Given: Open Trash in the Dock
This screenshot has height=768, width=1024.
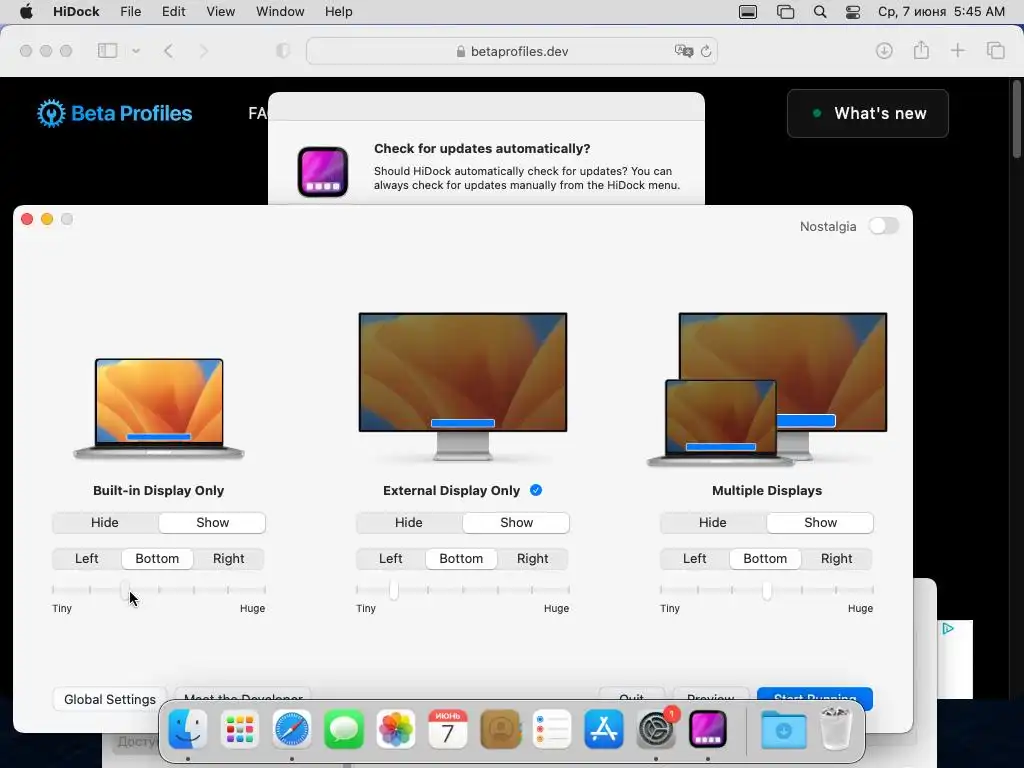Looking at the screenshot, I should 836,729.
